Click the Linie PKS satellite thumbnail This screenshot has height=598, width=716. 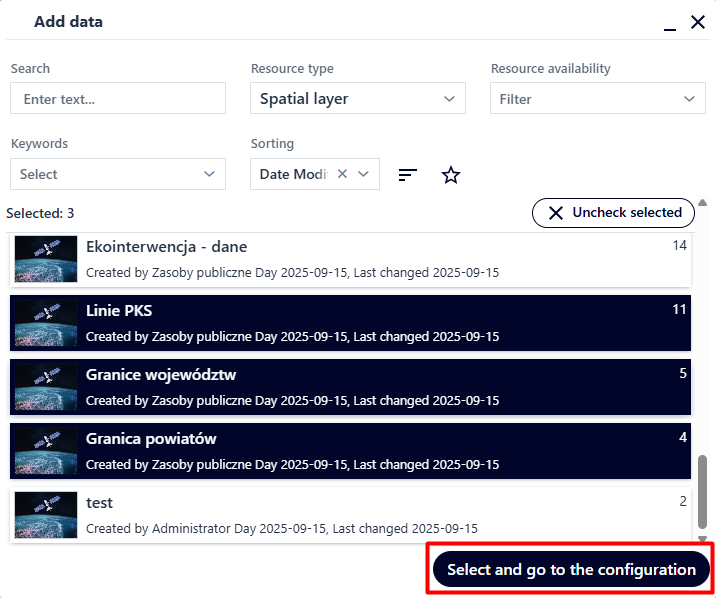46,323
